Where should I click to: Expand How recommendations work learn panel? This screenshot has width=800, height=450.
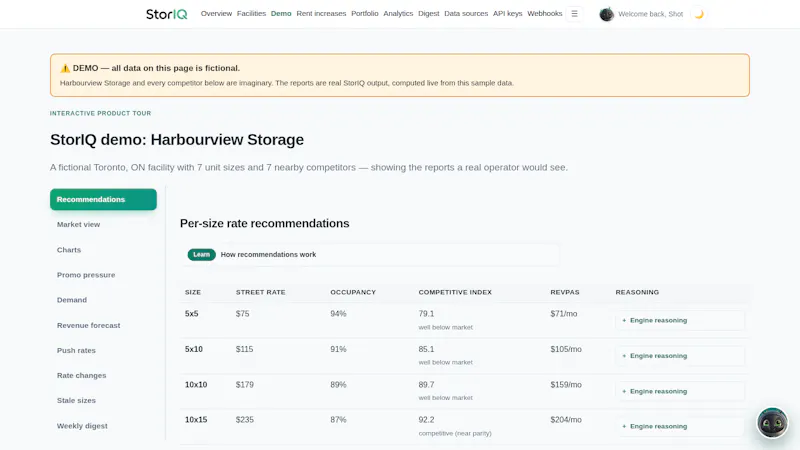[370, 255]
